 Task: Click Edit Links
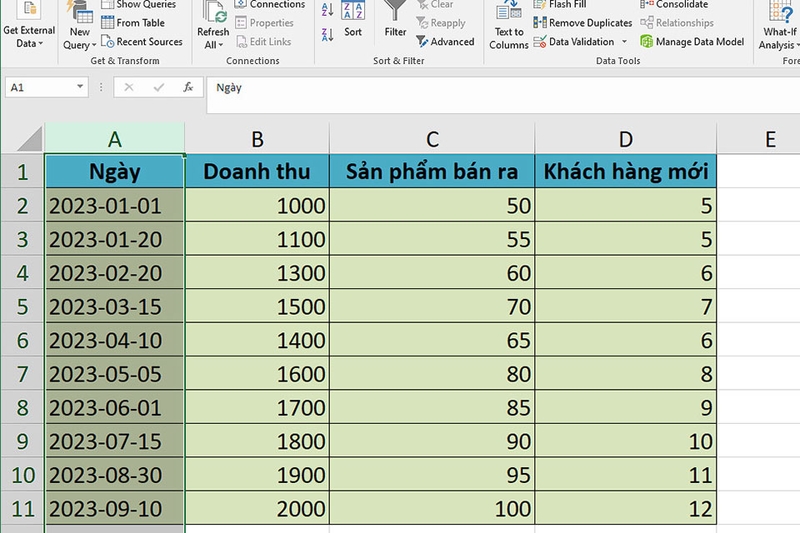(x=263, y=41)
